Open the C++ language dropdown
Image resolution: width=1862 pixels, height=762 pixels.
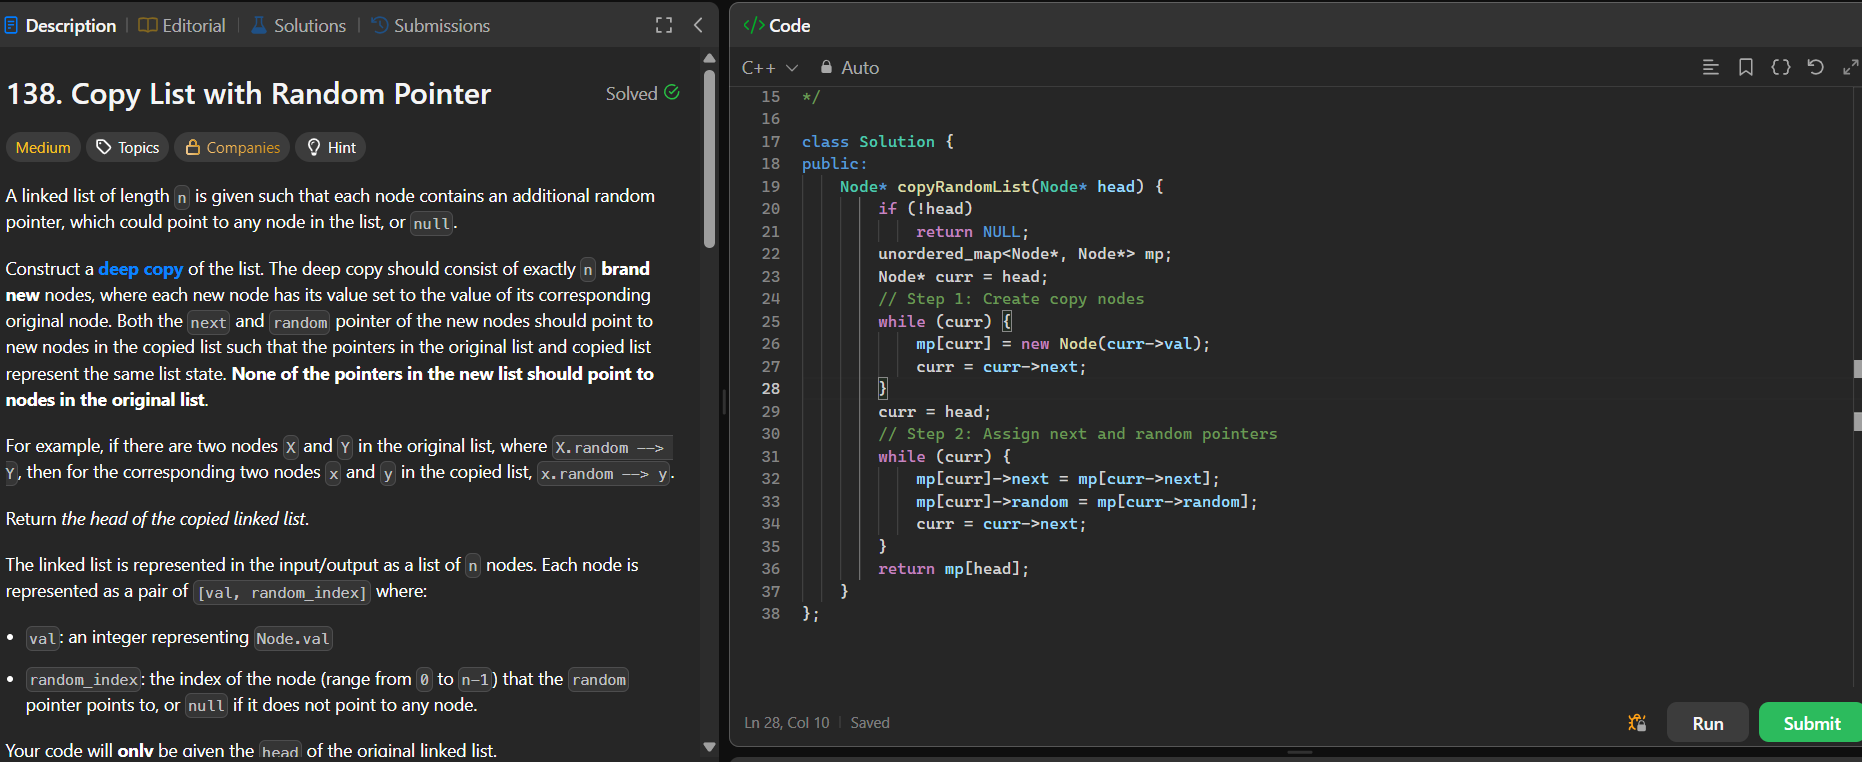point(769,68)
